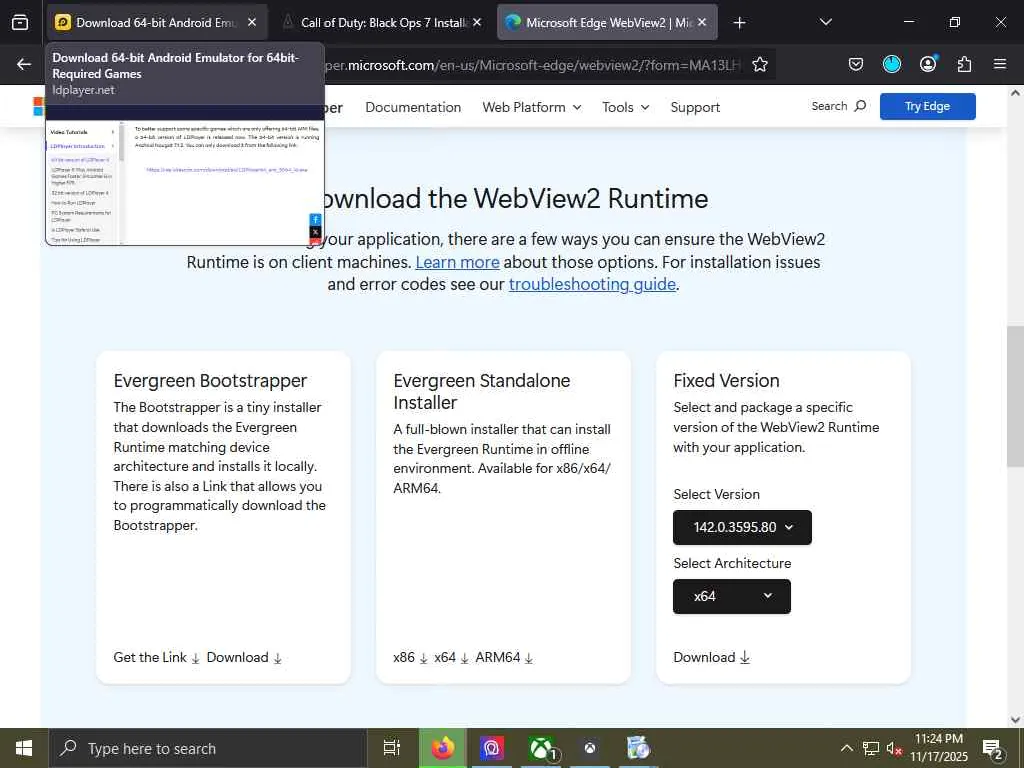Viewport: 1024px width, 768px height.
Task: Open a new tab with plus button
Action: 739,23
